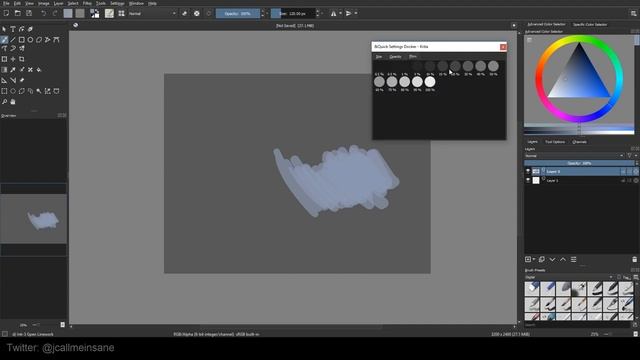This screenshot has width=640, height=360.
Task: Move layer down with chevron arrow
Action: (552, 260)
